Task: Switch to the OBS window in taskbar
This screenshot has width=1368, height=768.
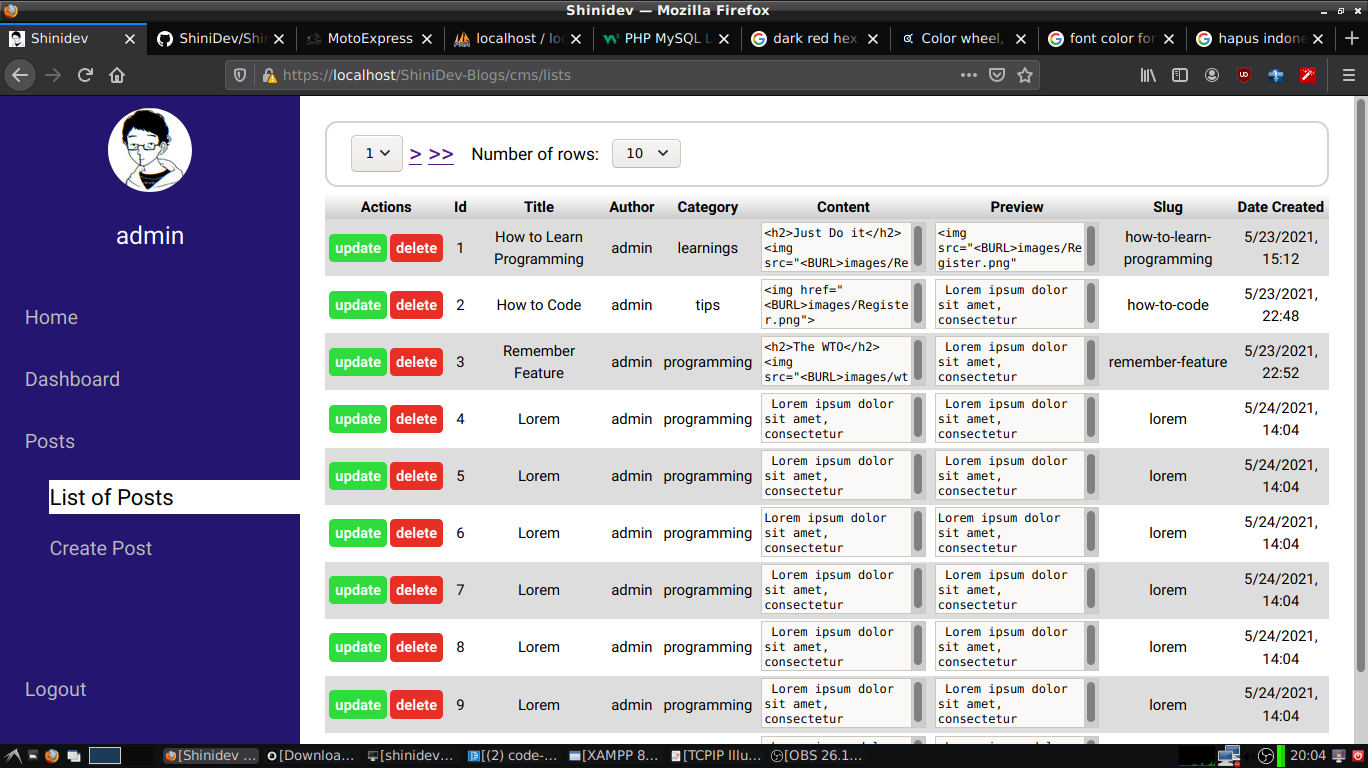Action: (x=816, y=756)
